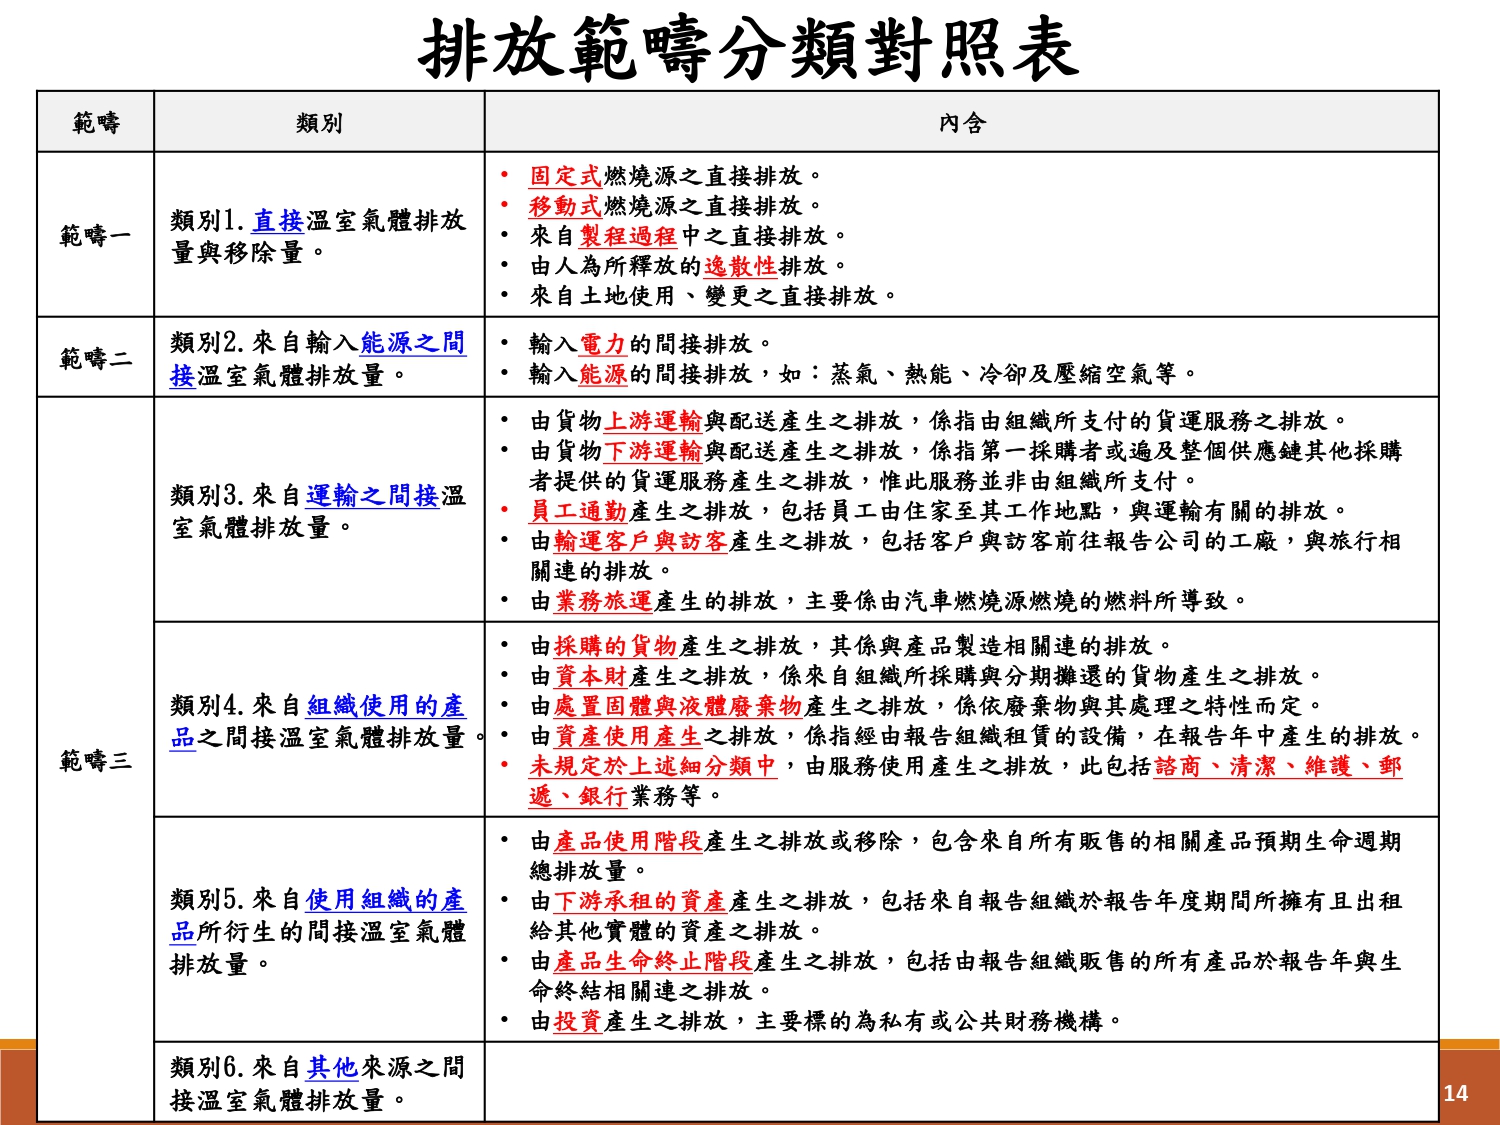Select the 範疇二 row label cell
Image resolution: width=1500 pixels, height=1125 pixels.
tap(96, 358)
